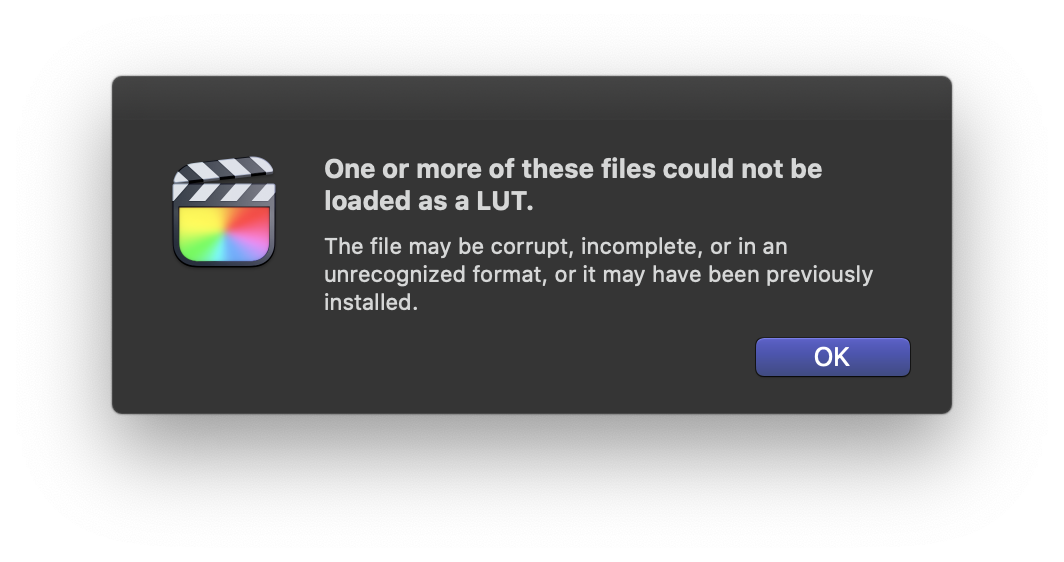Click the heading line 'loaded as a LUT.'
This screenshot has height=562, width=1064.
429,201
